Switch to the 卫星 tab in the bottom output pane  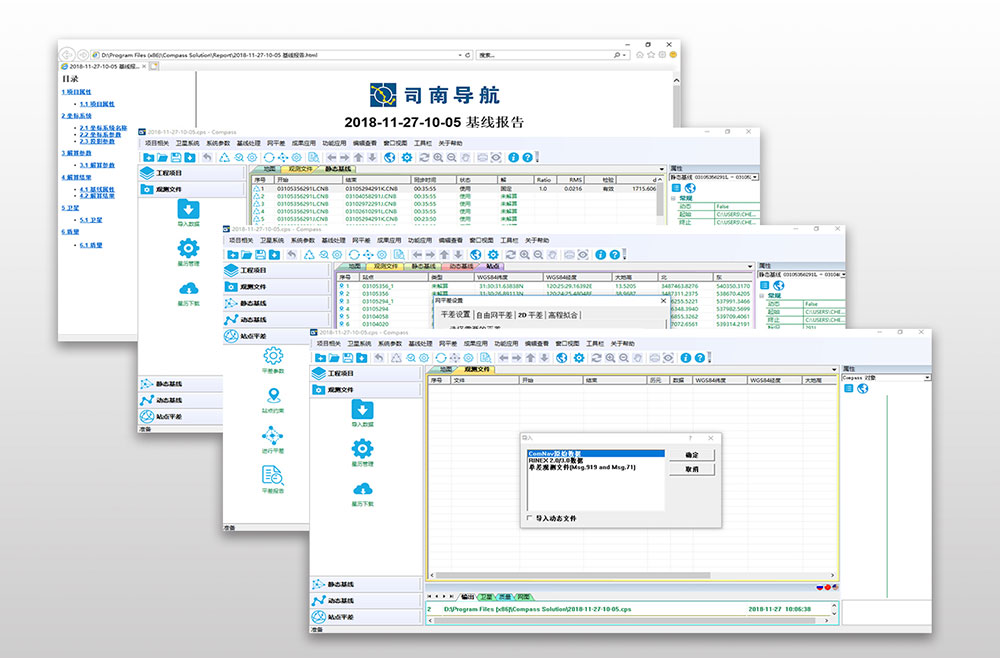pyautogui.click(x=486, y=597)
